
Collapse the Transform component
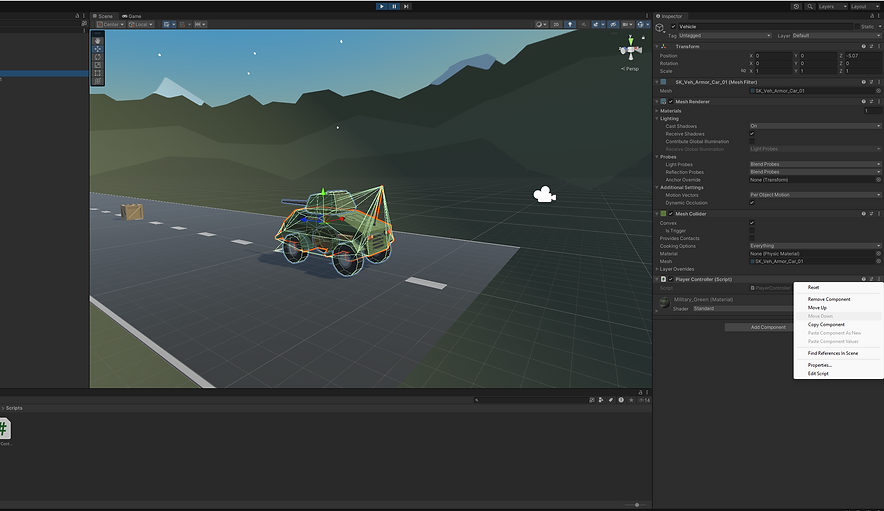[657, 46]
